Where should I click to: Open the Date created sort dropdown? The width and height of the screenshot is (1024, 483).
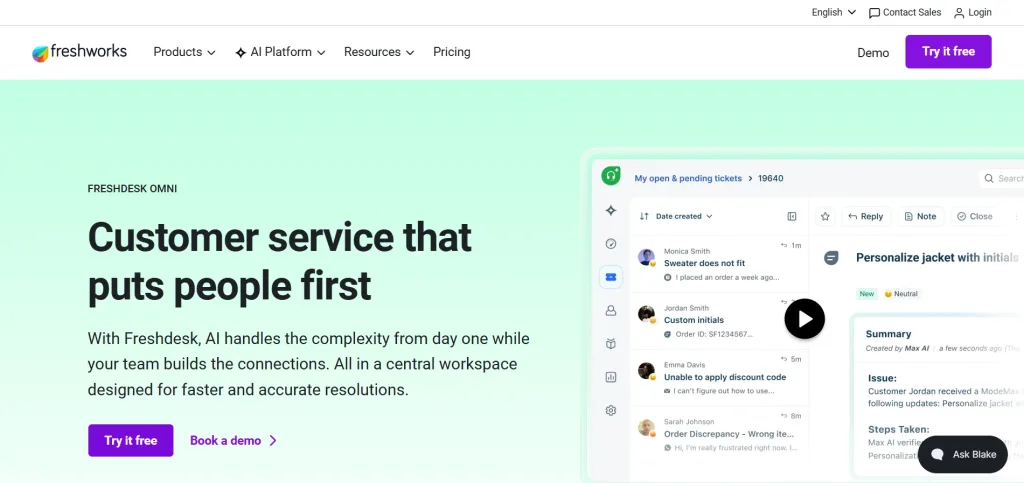point(684,216)
